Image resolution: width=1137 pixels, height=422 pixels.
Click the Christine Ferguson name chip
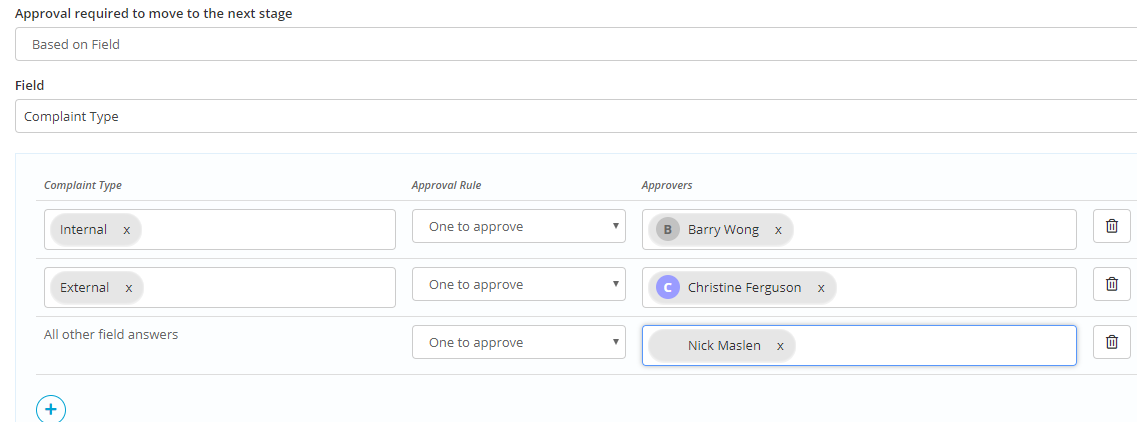tap(744, 287)
